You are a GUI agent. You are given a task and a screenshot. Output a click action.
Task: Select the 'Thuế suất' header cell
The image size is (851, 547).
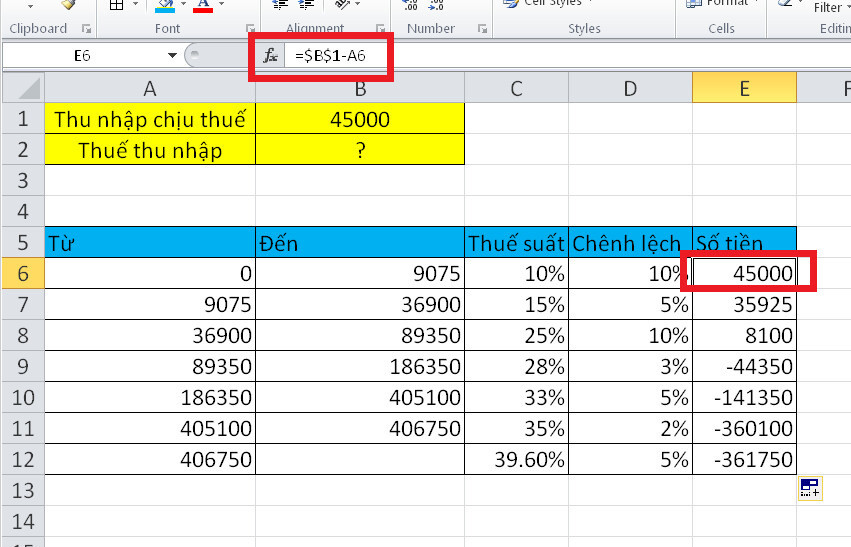[517, 243]
